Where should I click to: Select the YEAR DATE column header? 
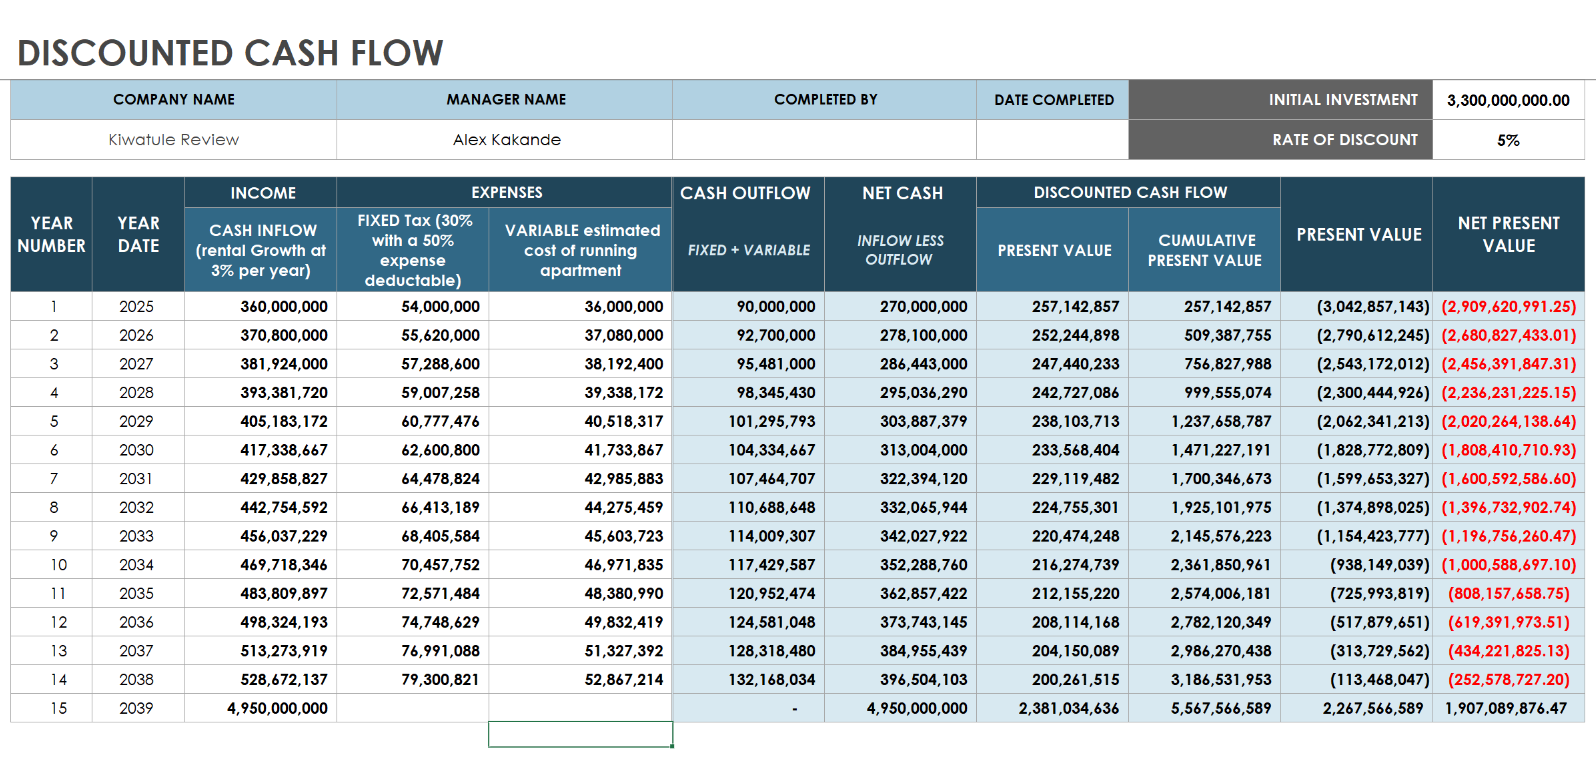(138, 234)
